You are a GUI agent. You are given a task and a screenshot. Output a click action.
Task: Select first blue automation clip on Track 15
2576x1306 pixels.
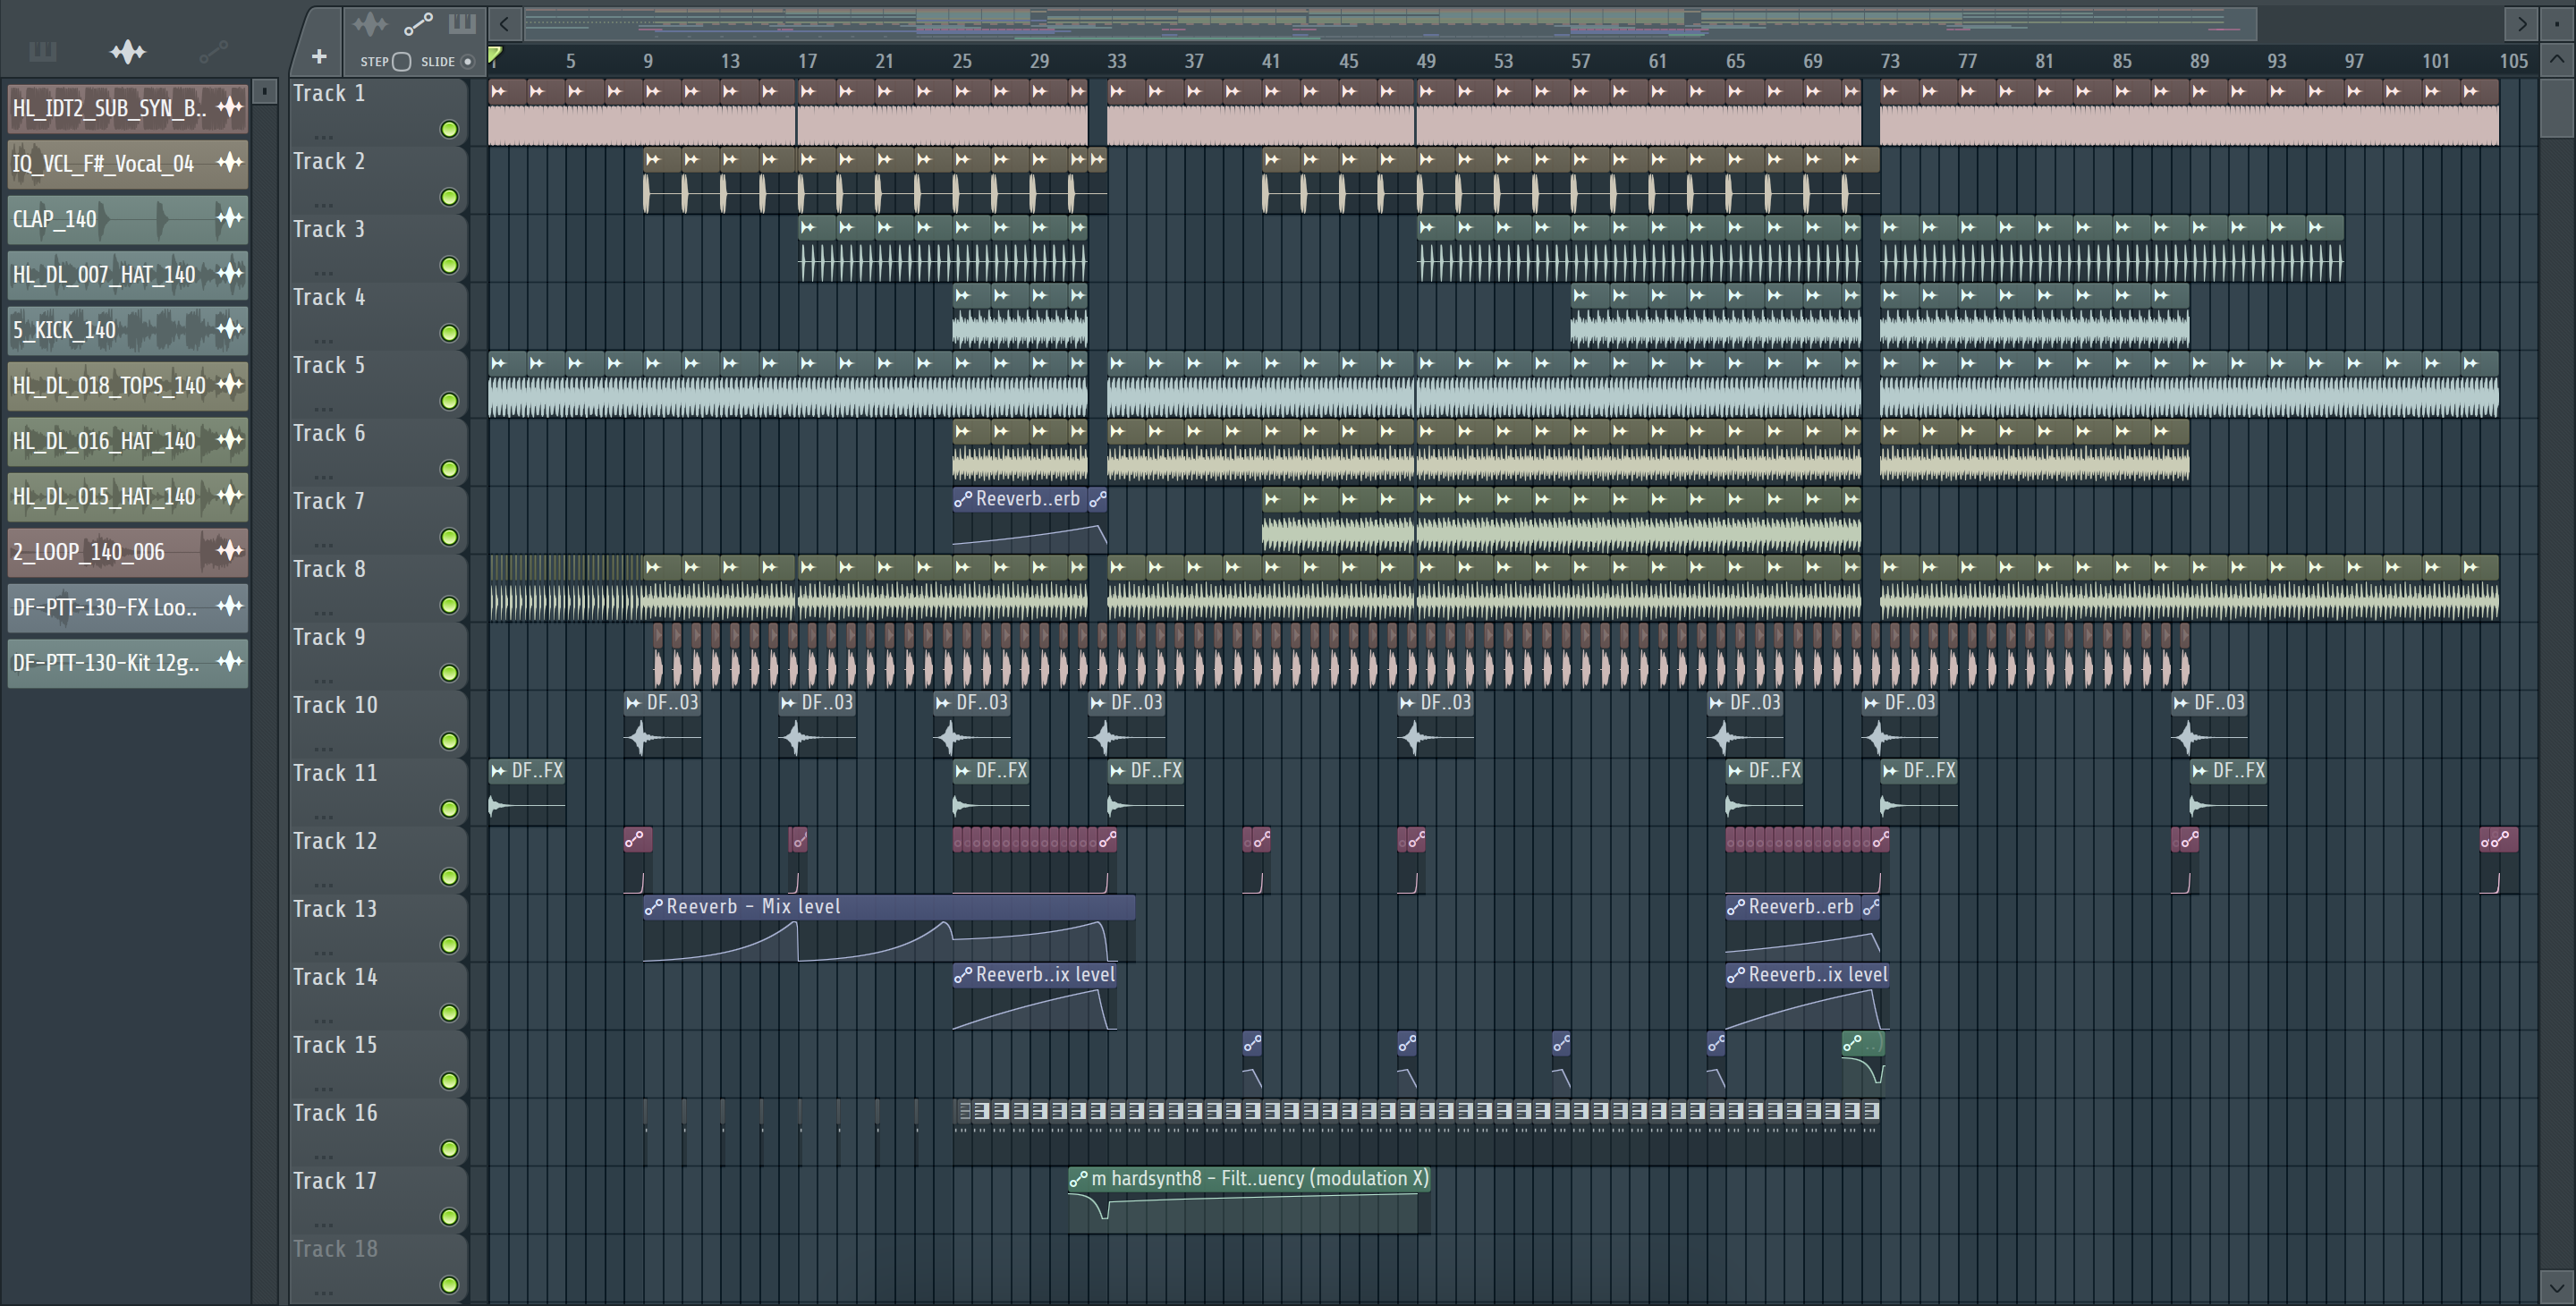[1252, 1044]
